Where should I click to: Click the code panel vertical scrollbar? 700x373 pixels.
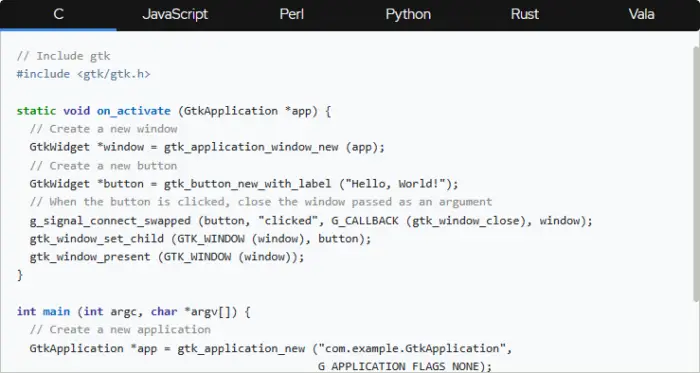click(696, 173)
